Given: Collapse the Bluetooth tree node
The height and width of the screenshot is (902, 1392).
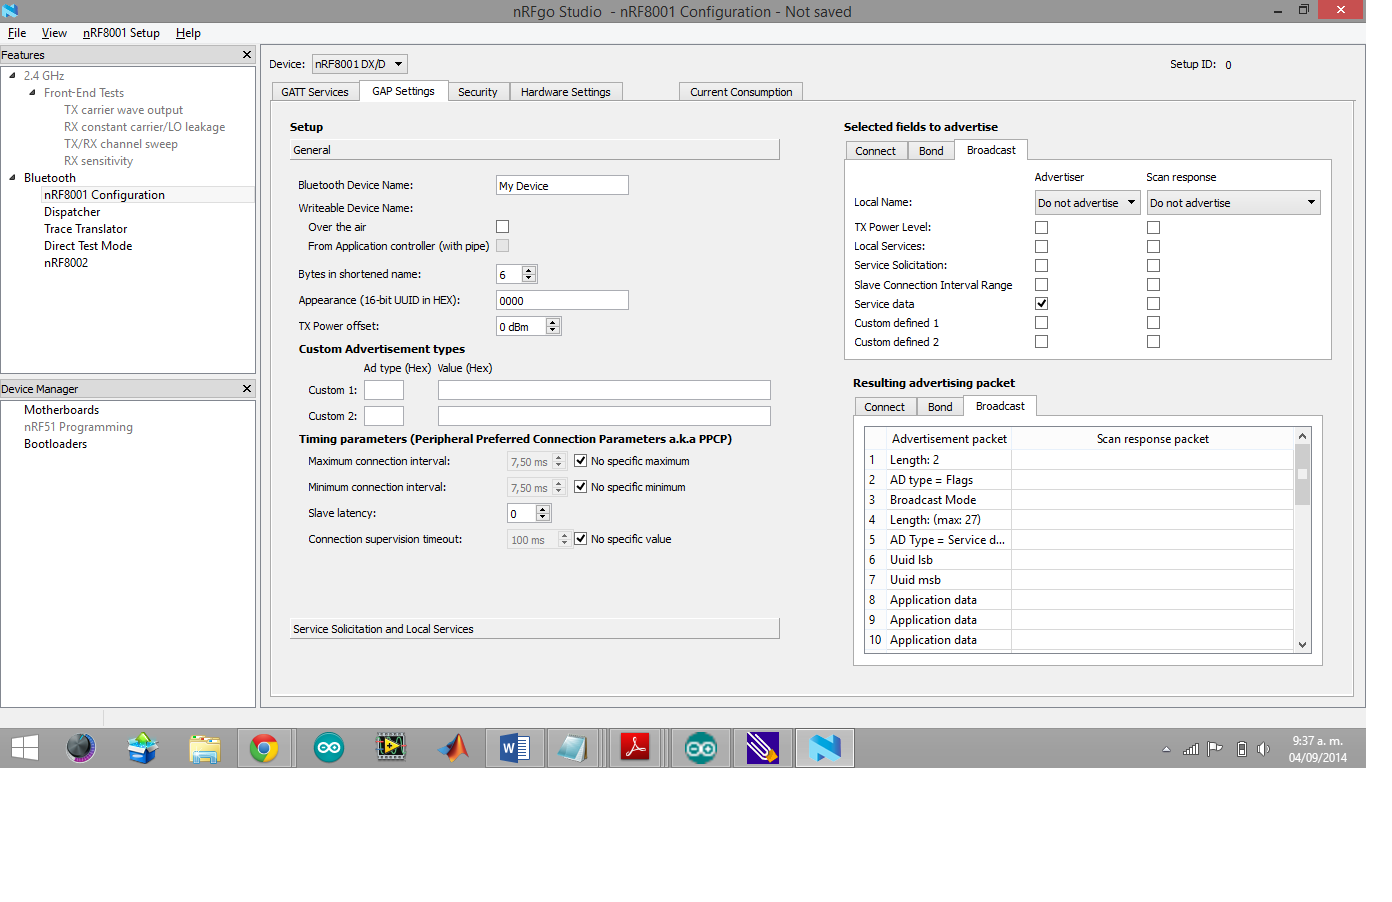Looking at the screenshot, I should pos(12,177).
